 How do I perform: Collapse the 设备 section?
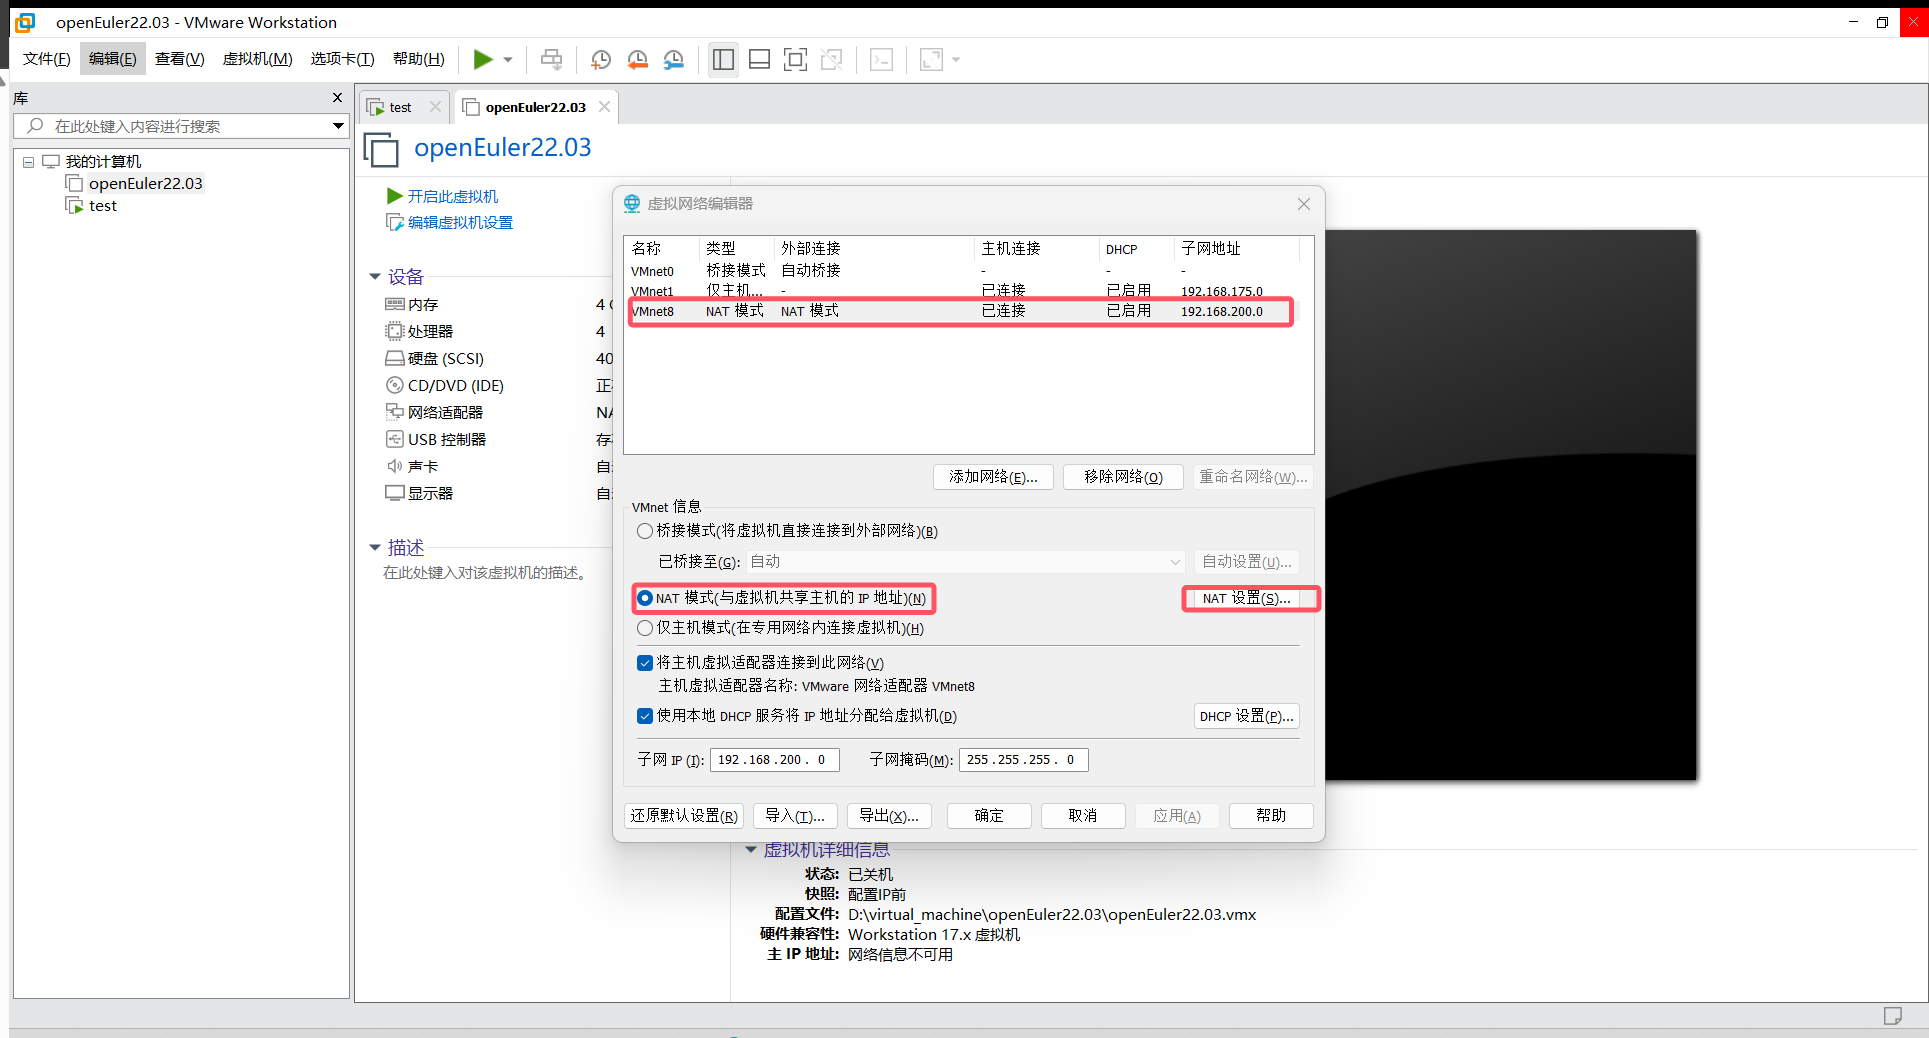tap(375, 276)
